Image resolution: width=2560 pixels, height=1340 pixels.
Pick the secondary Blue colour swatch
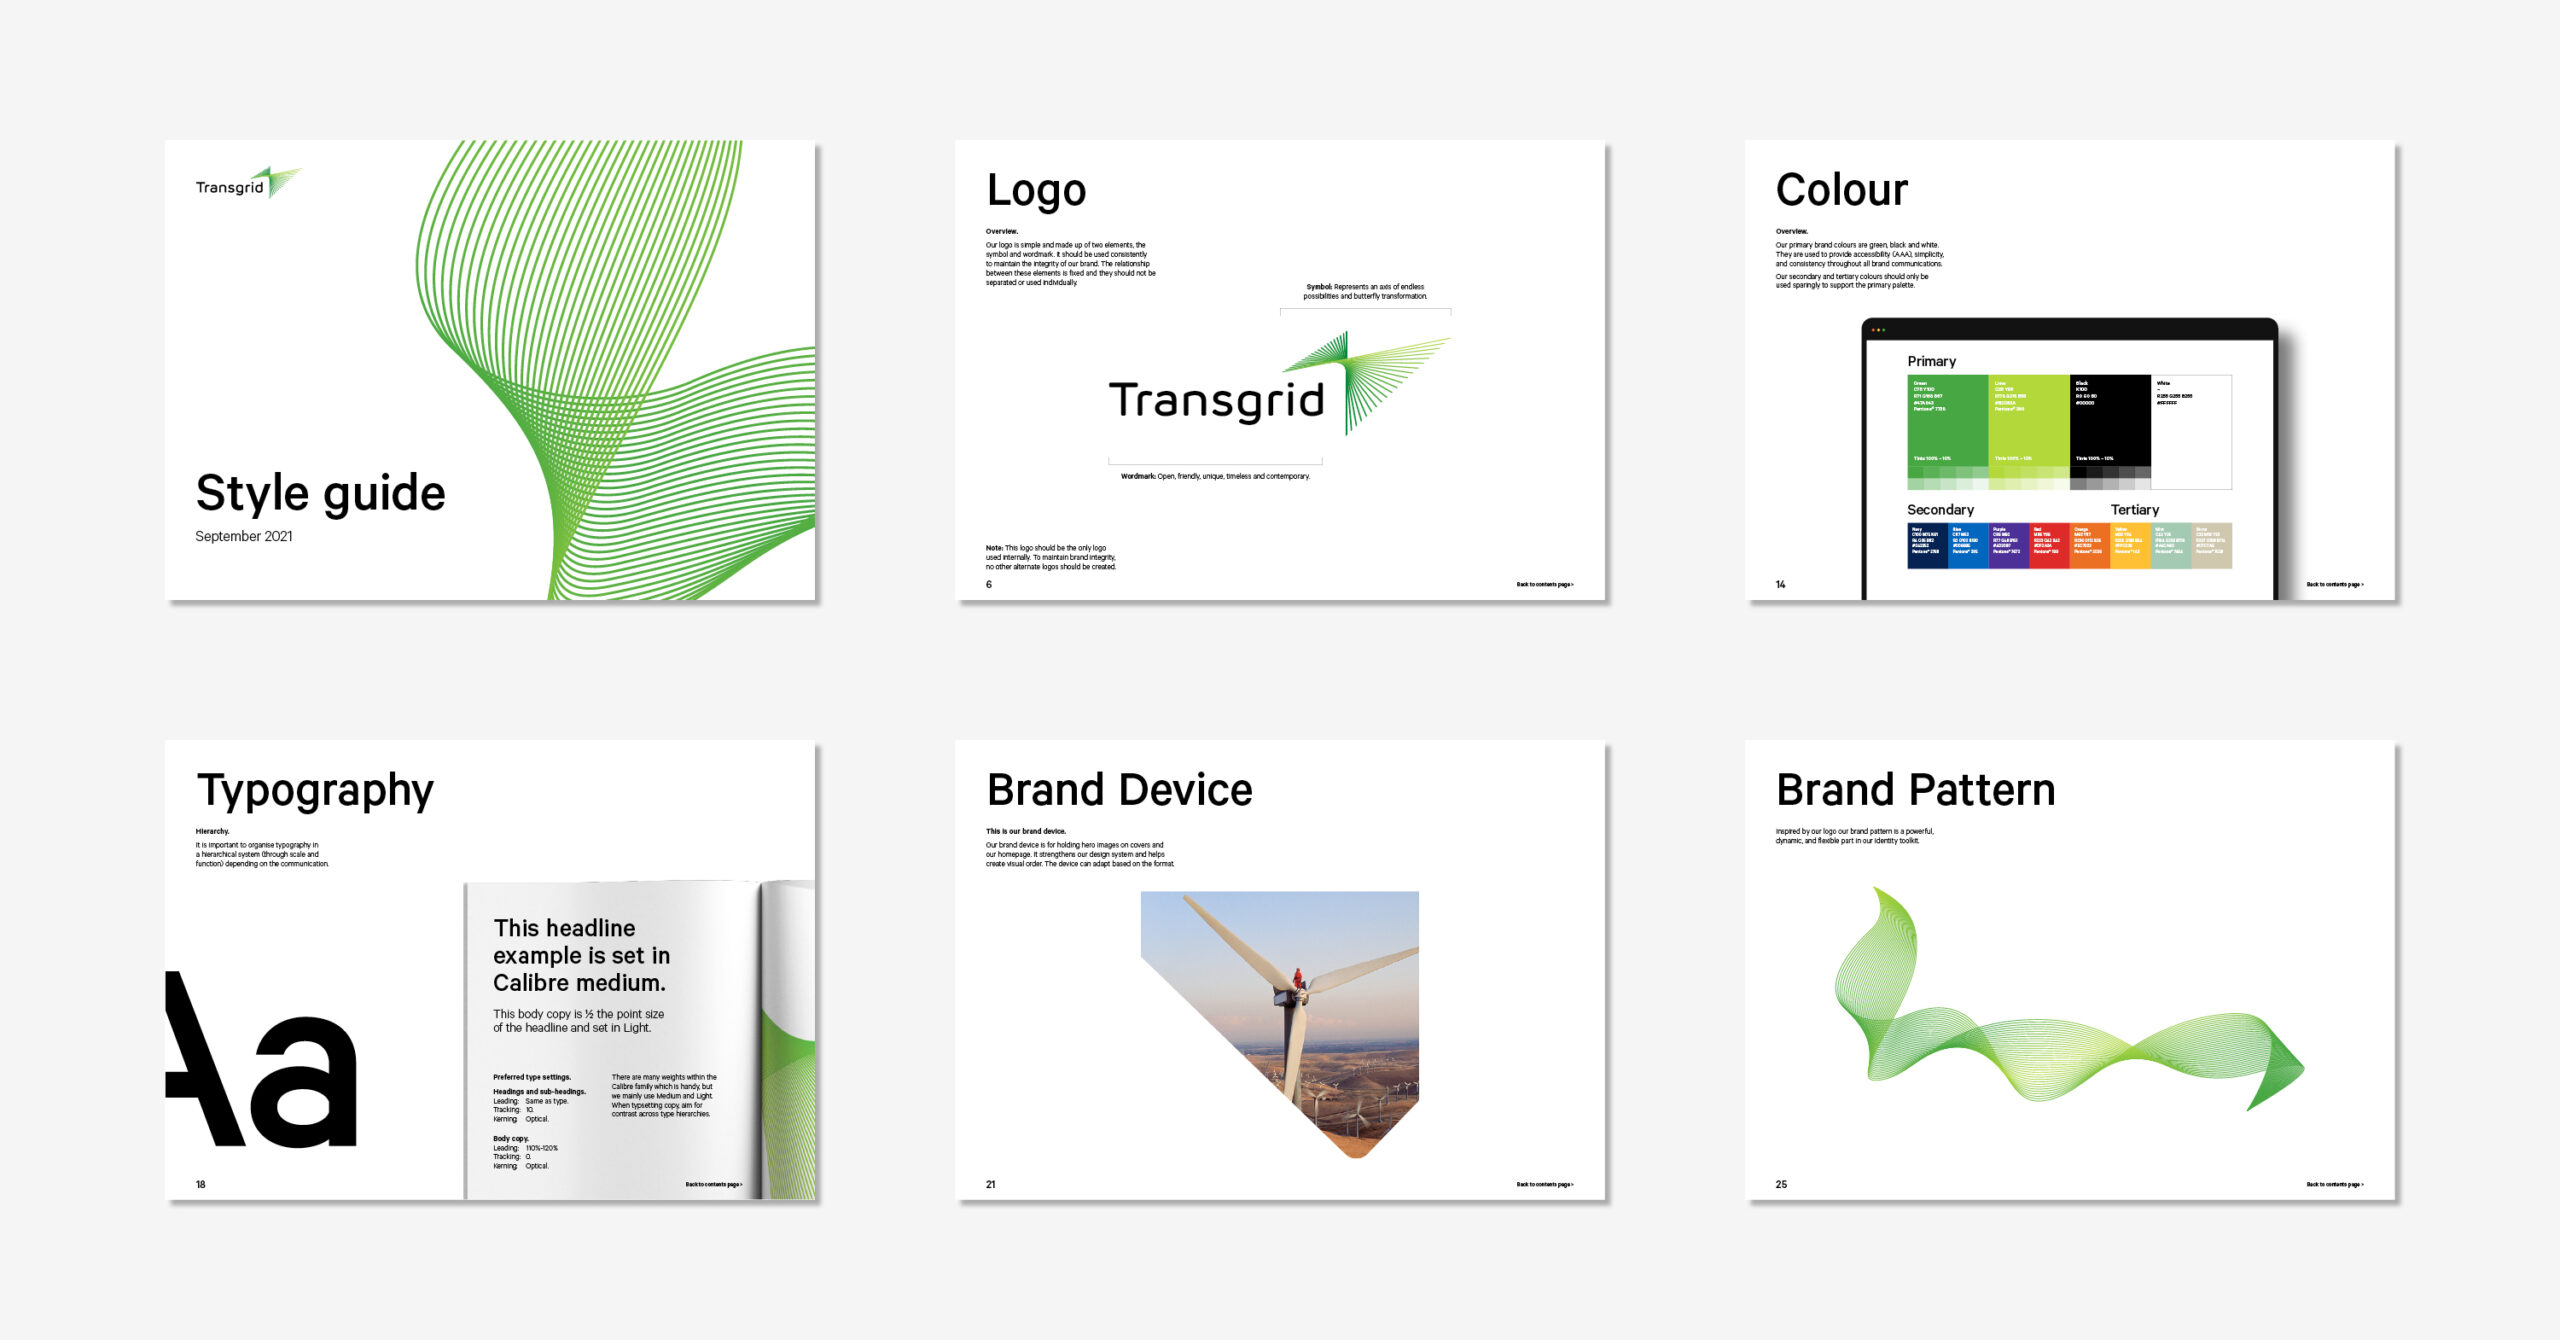[1968, 545]
